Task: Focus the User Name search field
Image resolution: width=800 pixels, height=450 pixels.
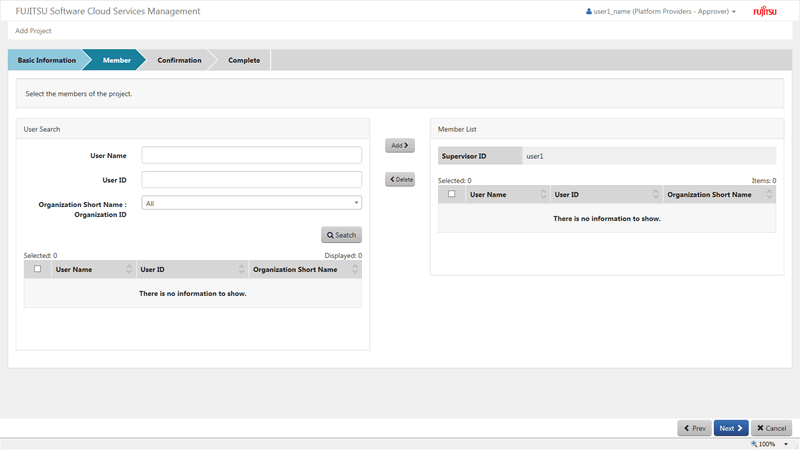Action: click(252, 155)
